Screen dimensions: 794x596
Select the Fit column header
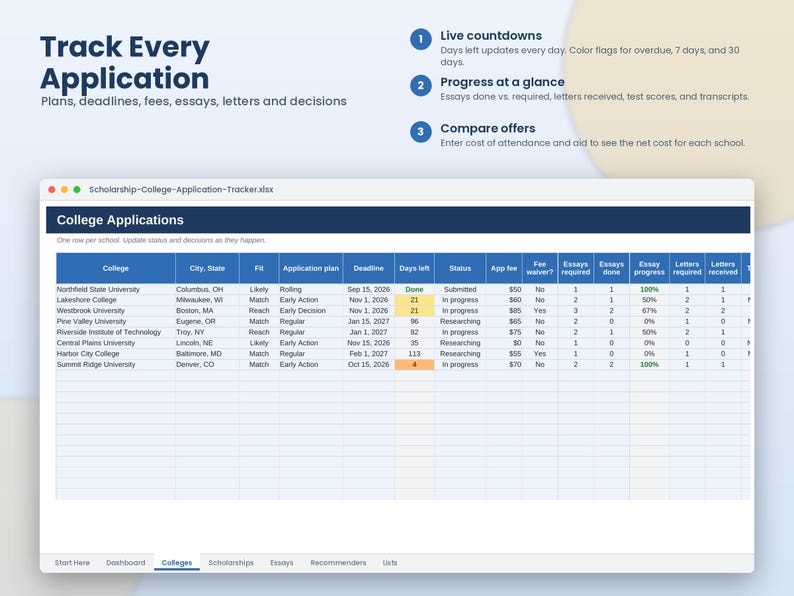click(259, 268)
